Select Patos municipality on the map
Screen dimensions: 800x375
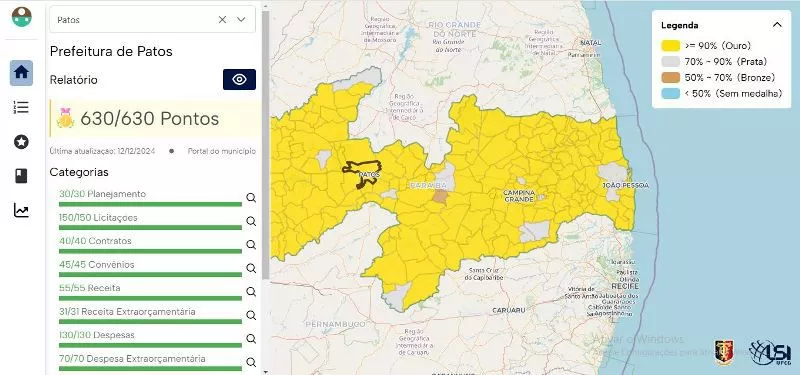tap(361, 174)
